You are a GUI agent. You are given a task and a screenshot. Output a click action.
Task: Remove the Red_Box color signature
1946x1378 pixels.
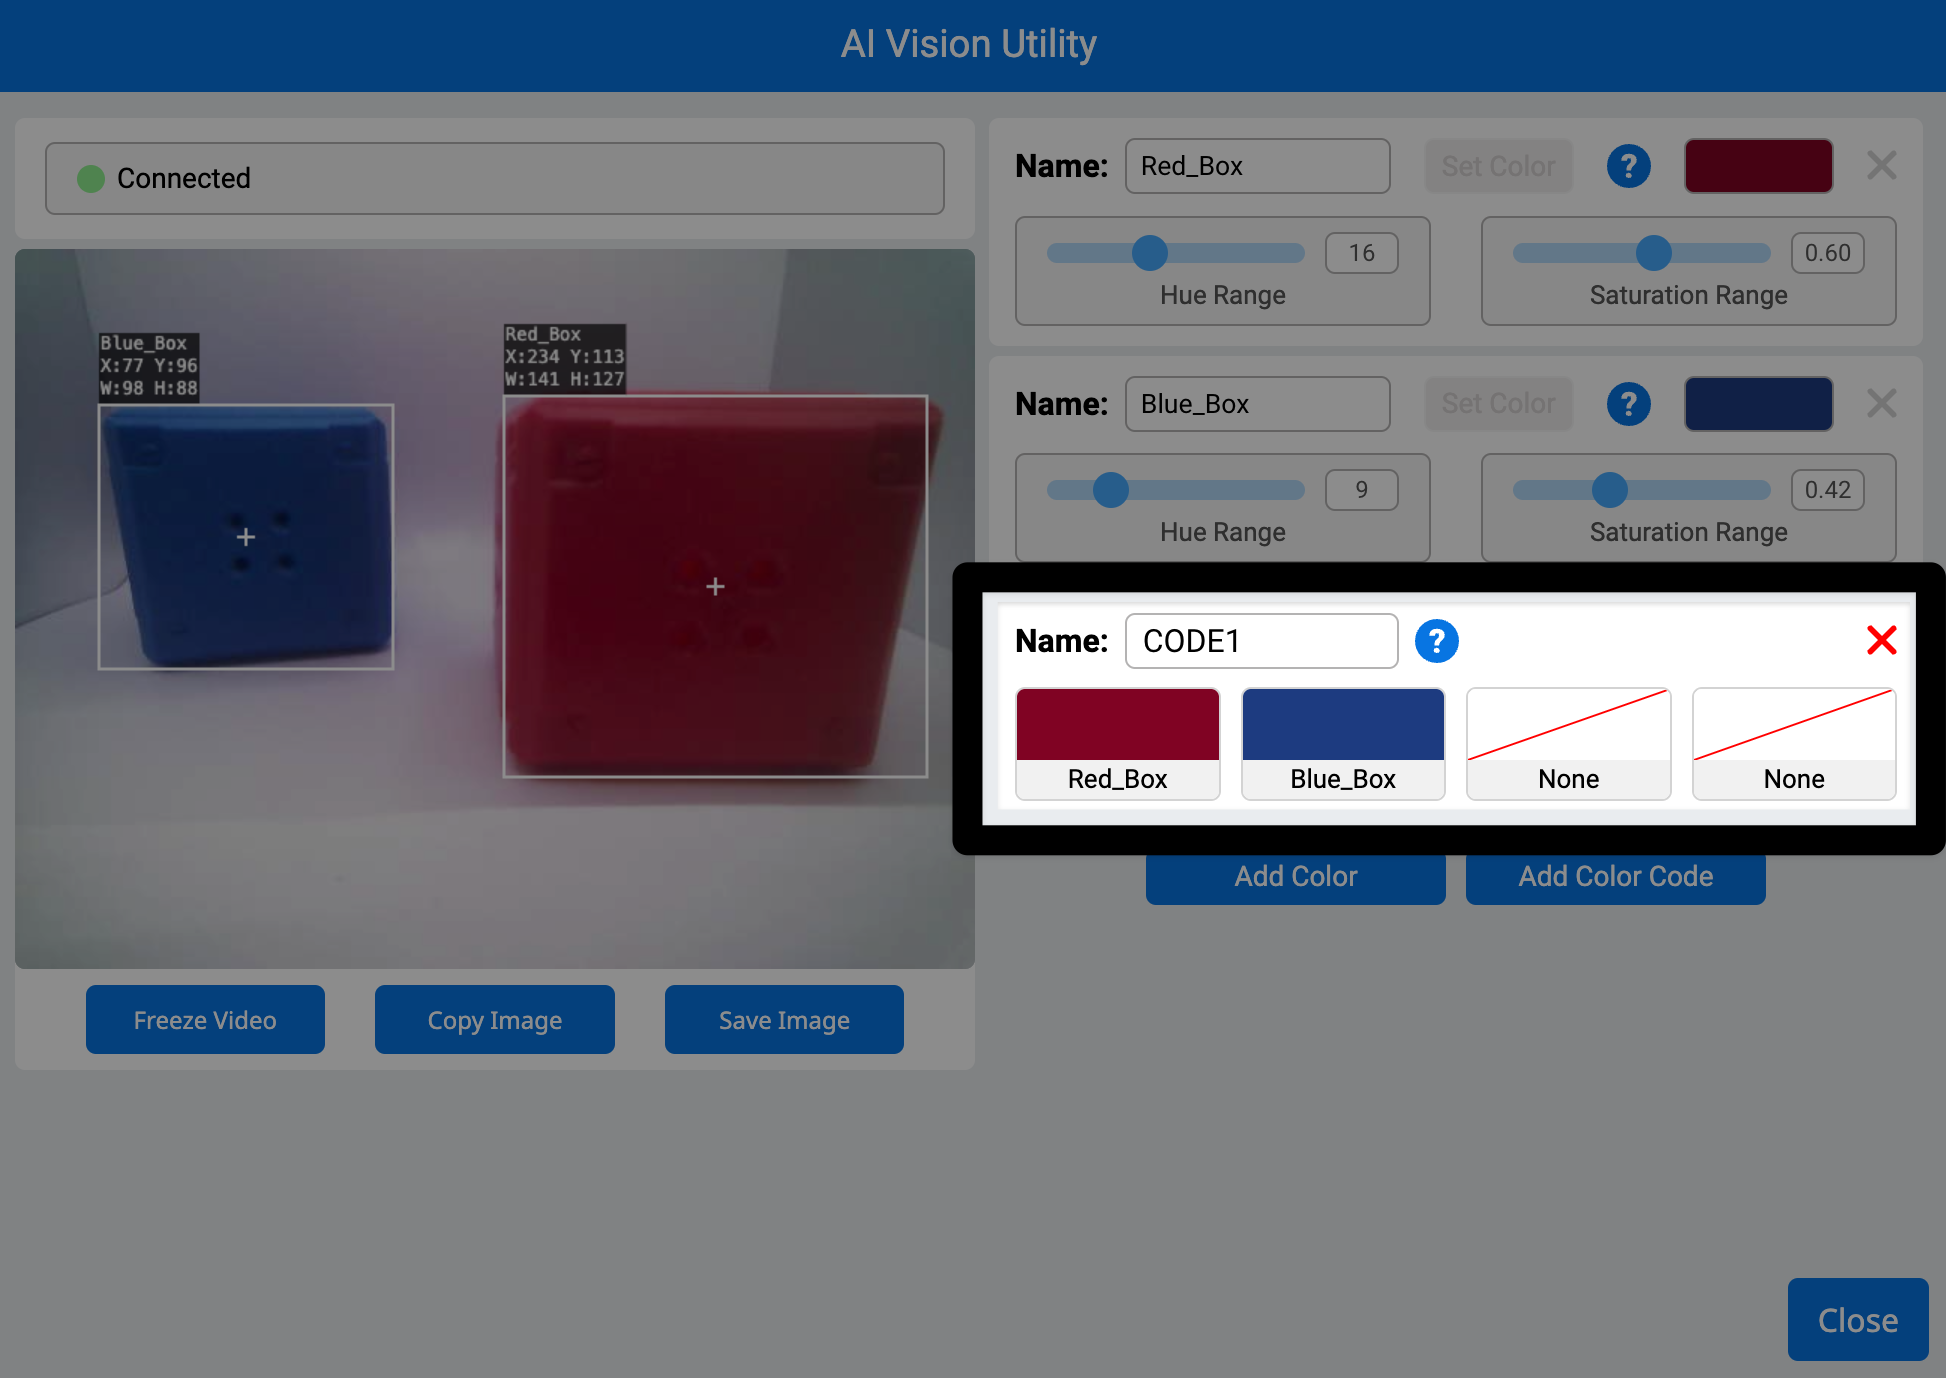(1882, 166)
